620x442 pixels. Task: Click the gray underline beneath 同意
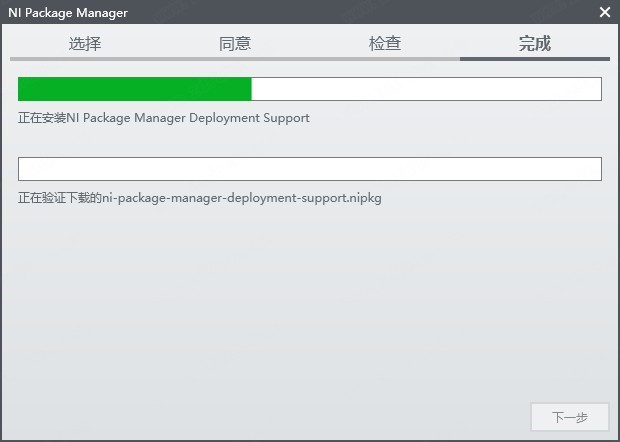(235, 59)
